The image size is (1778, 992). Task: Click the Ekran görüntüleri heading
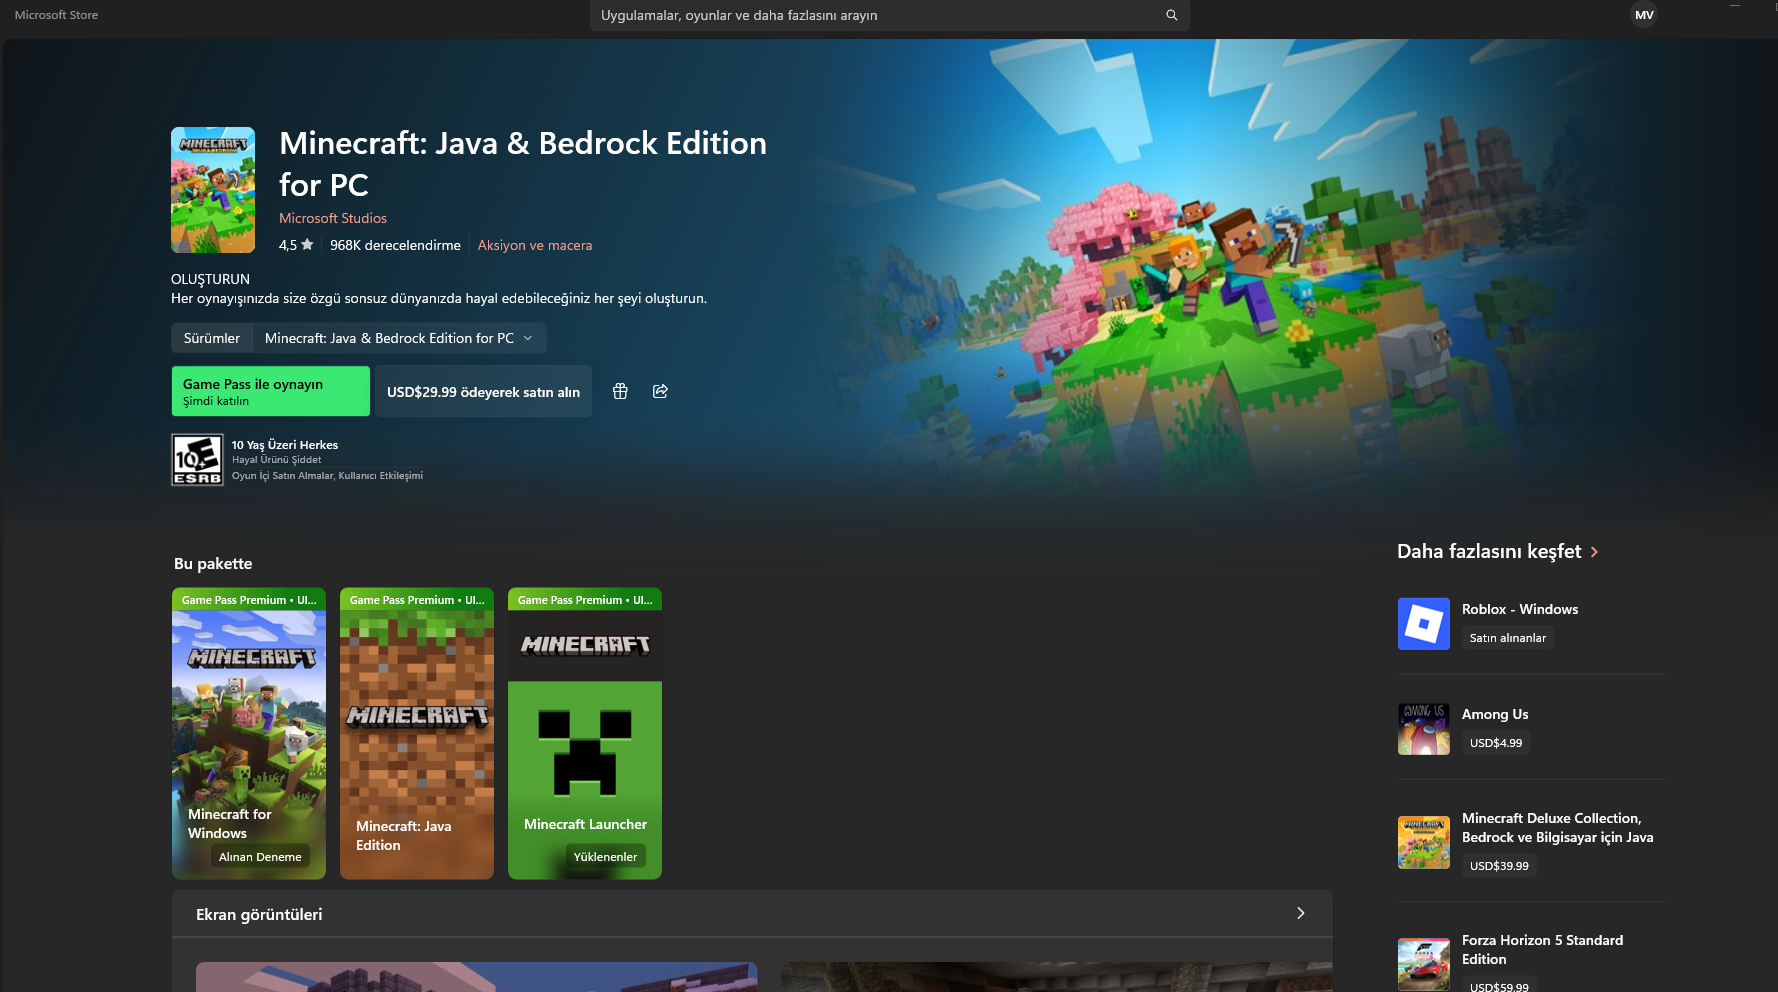pos(259,914)
